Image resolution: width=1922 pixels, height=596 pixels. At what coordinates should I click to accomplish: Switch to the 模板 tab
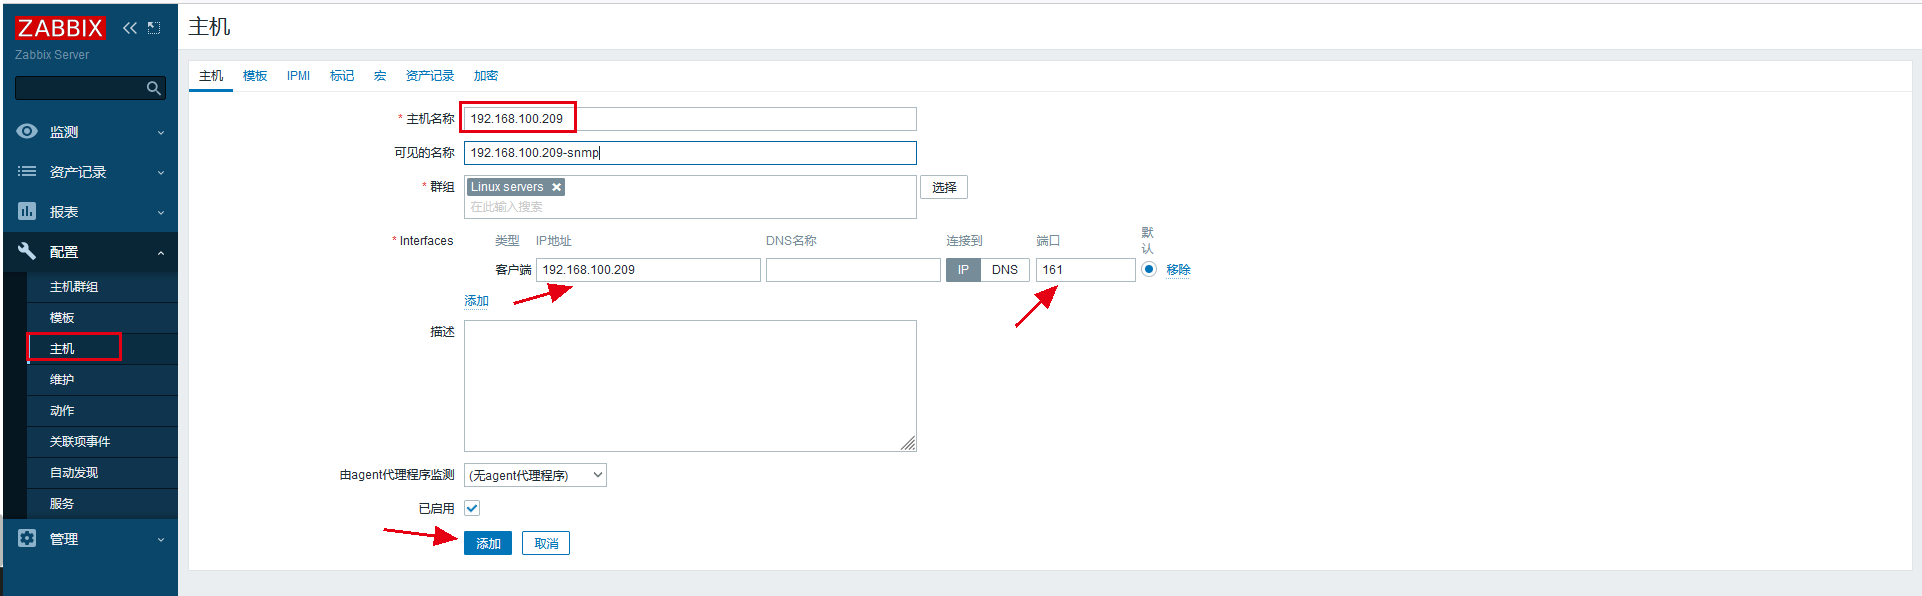(255, 76)
